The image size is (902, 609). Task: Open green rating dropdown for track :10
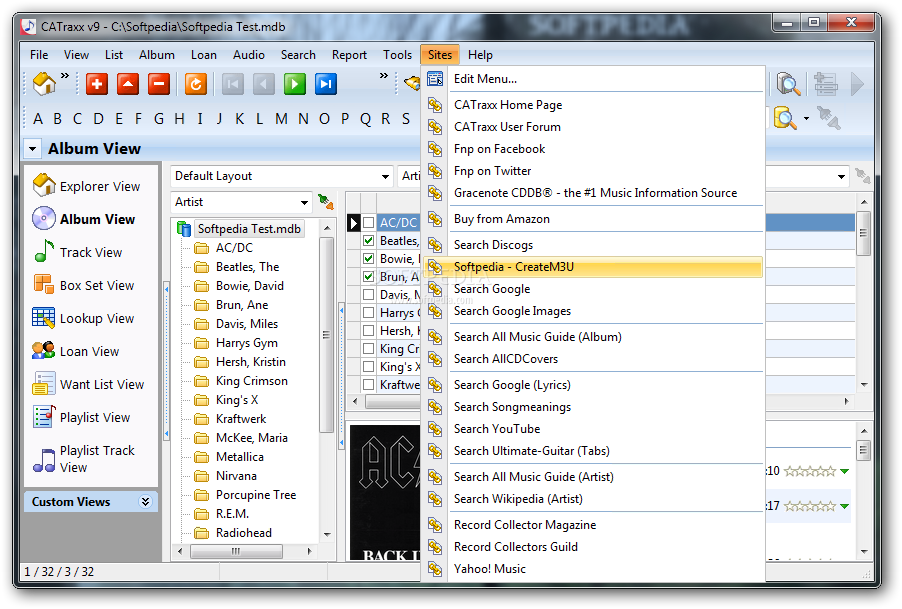point(844,471)
